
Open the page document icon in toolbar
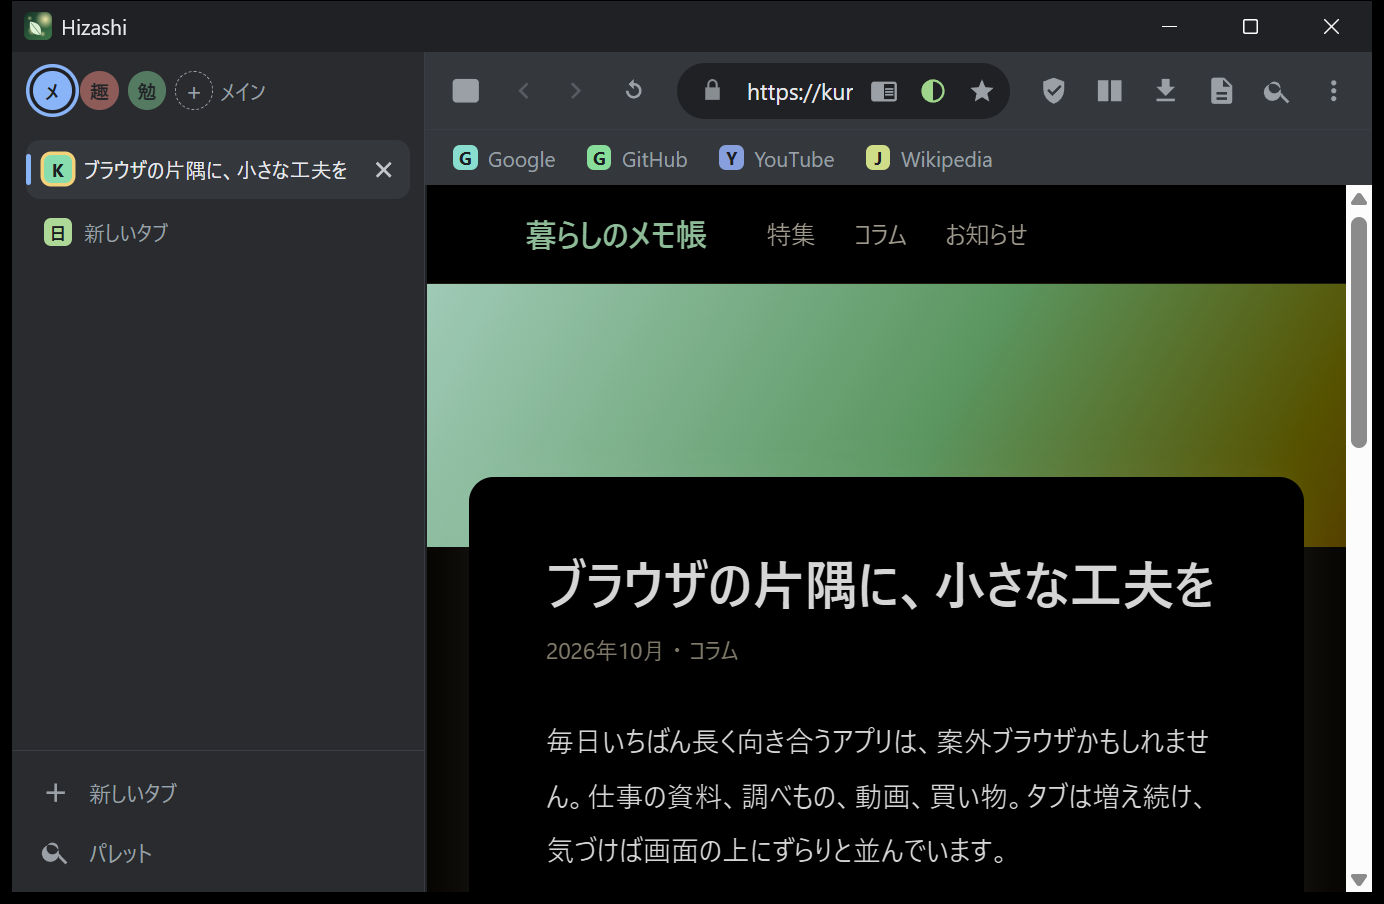coord(1221,91)
